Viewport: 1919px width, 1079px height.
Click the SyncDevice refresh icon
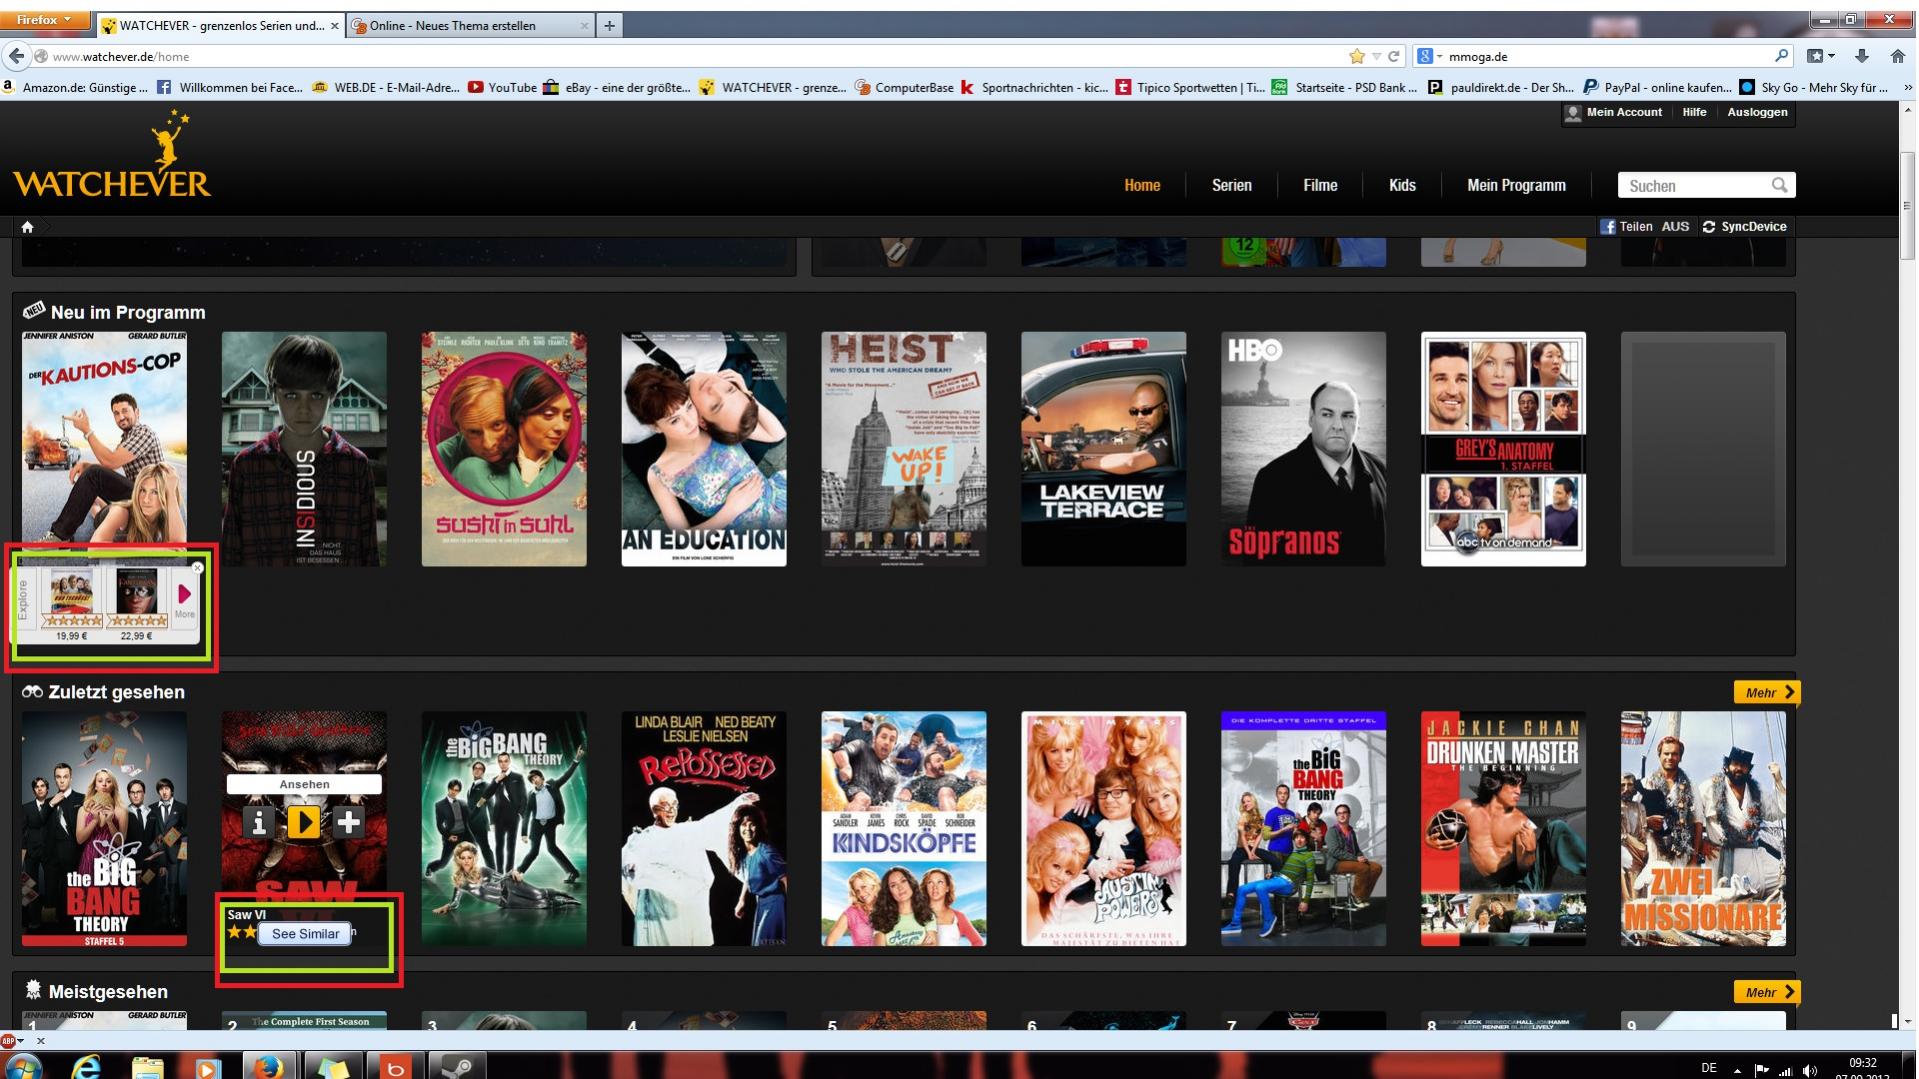point(1709,227)
